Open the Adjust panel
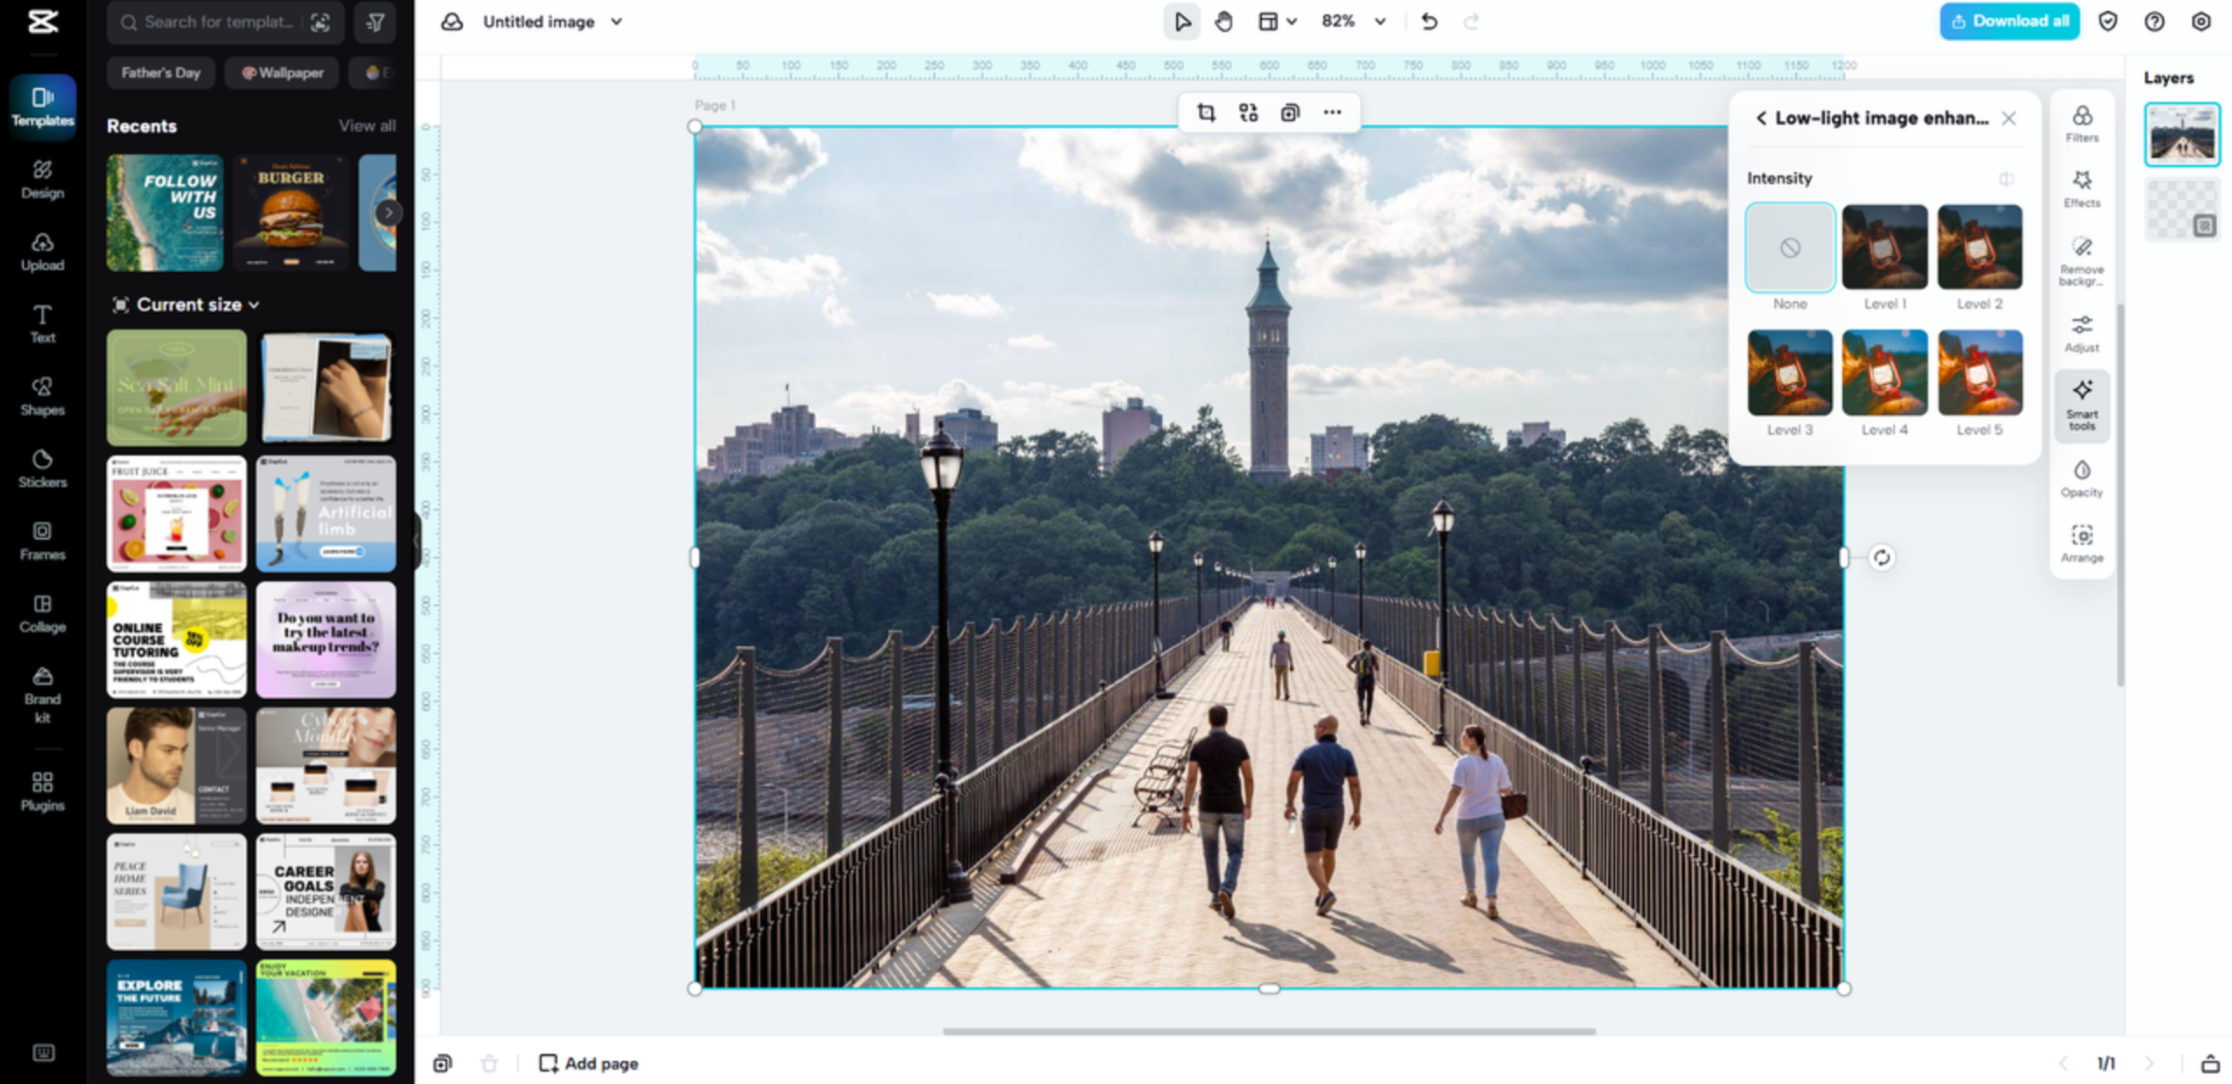Image resolution: width=2232 pixels, height=1084 pixels. tap(2082, 332)
